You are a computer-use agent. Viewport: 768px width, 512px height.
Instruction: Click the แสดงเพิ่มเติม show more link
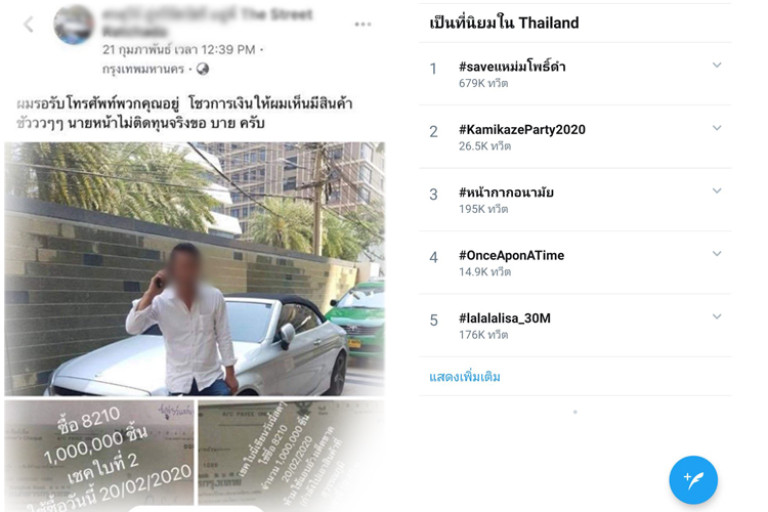(465, 377)
